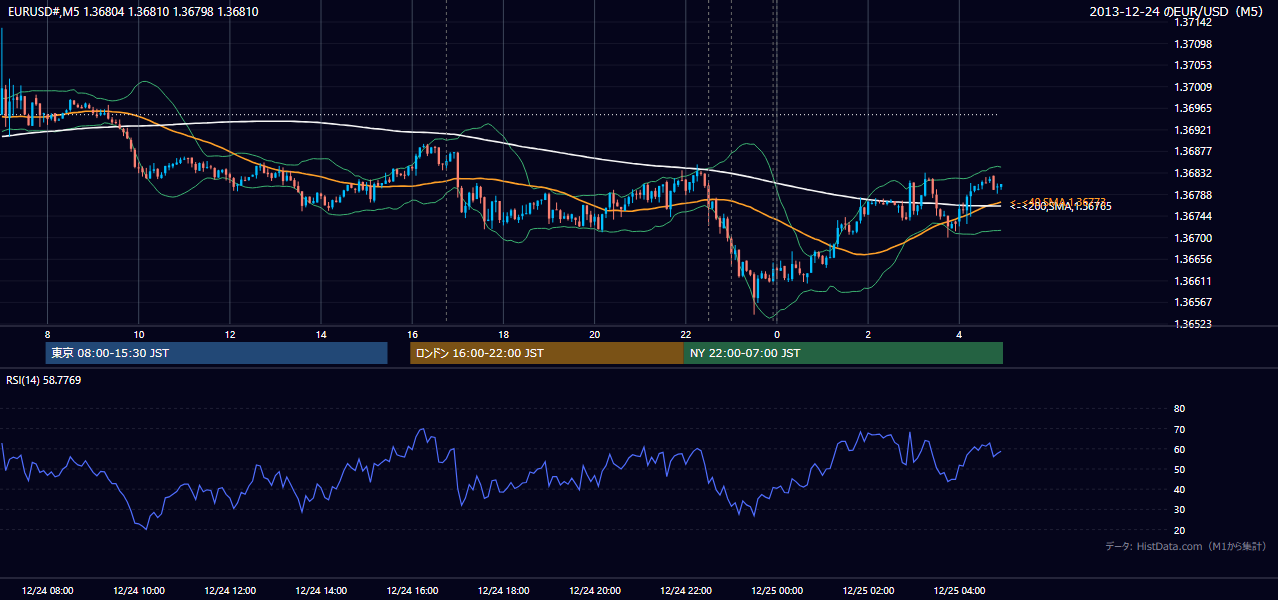Click RSI scale label 30
Screen dimensions: 1278x600
point(1179,510)
